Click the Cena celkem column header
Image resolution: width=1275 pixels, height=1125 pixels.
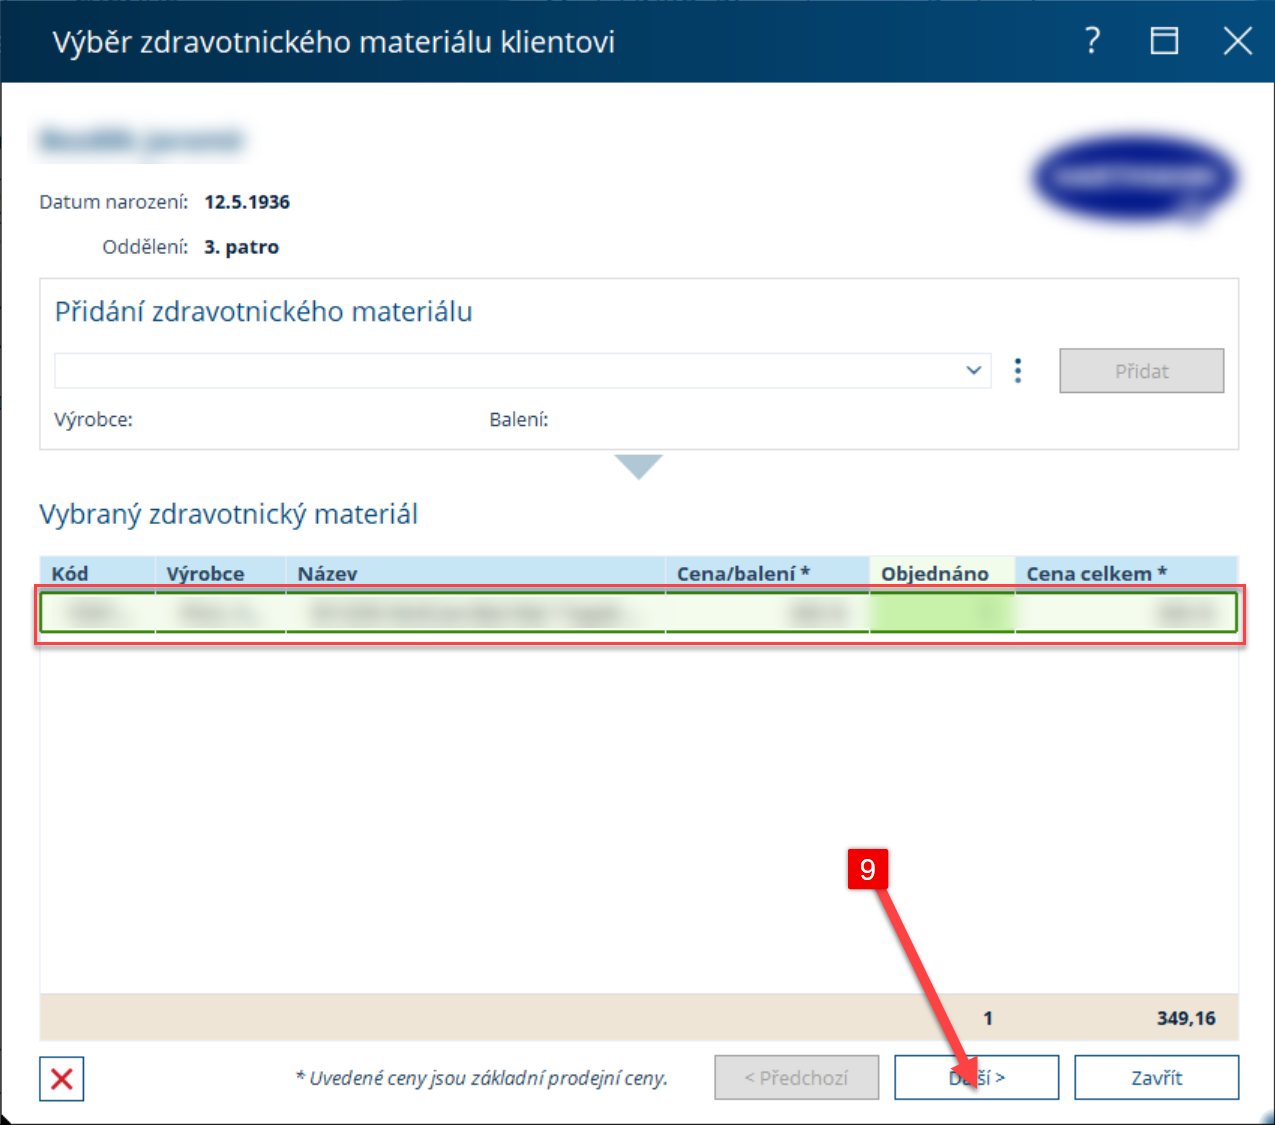coord(1126,573)
